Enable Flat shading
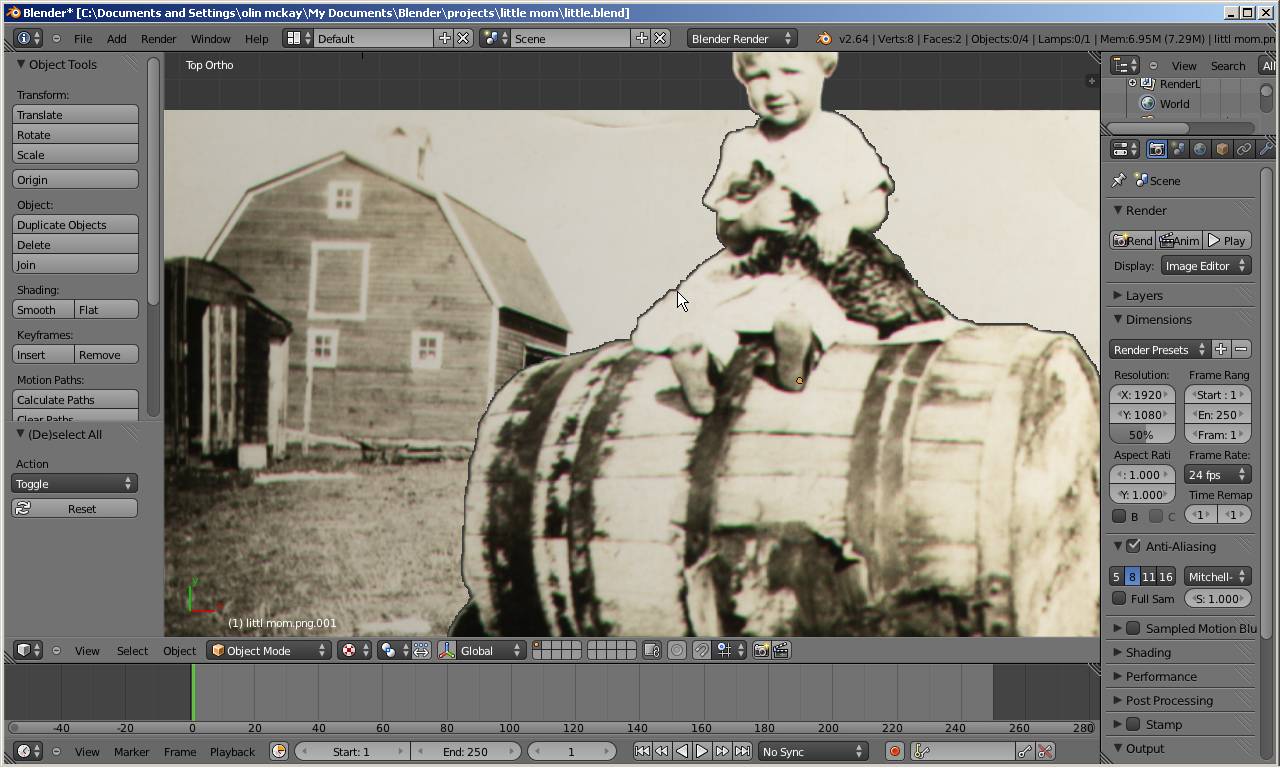 coord(107,309)
